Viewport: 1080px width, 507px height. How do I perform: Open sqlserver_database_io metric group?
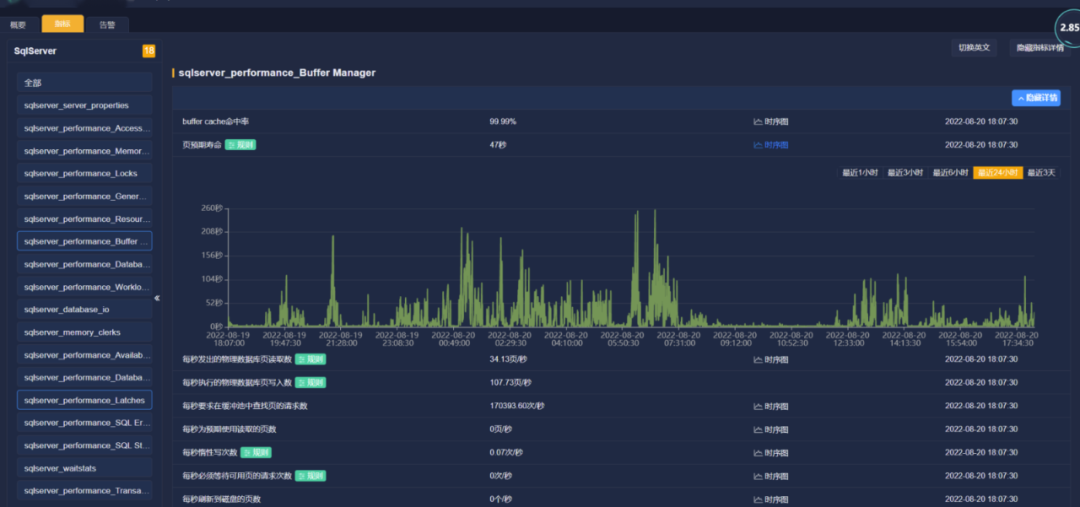click(85, 309)
